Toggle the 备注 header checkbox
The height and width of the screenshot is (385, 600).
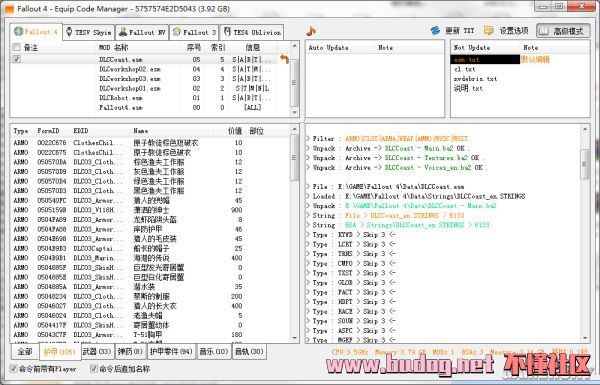tap(16, 47)
